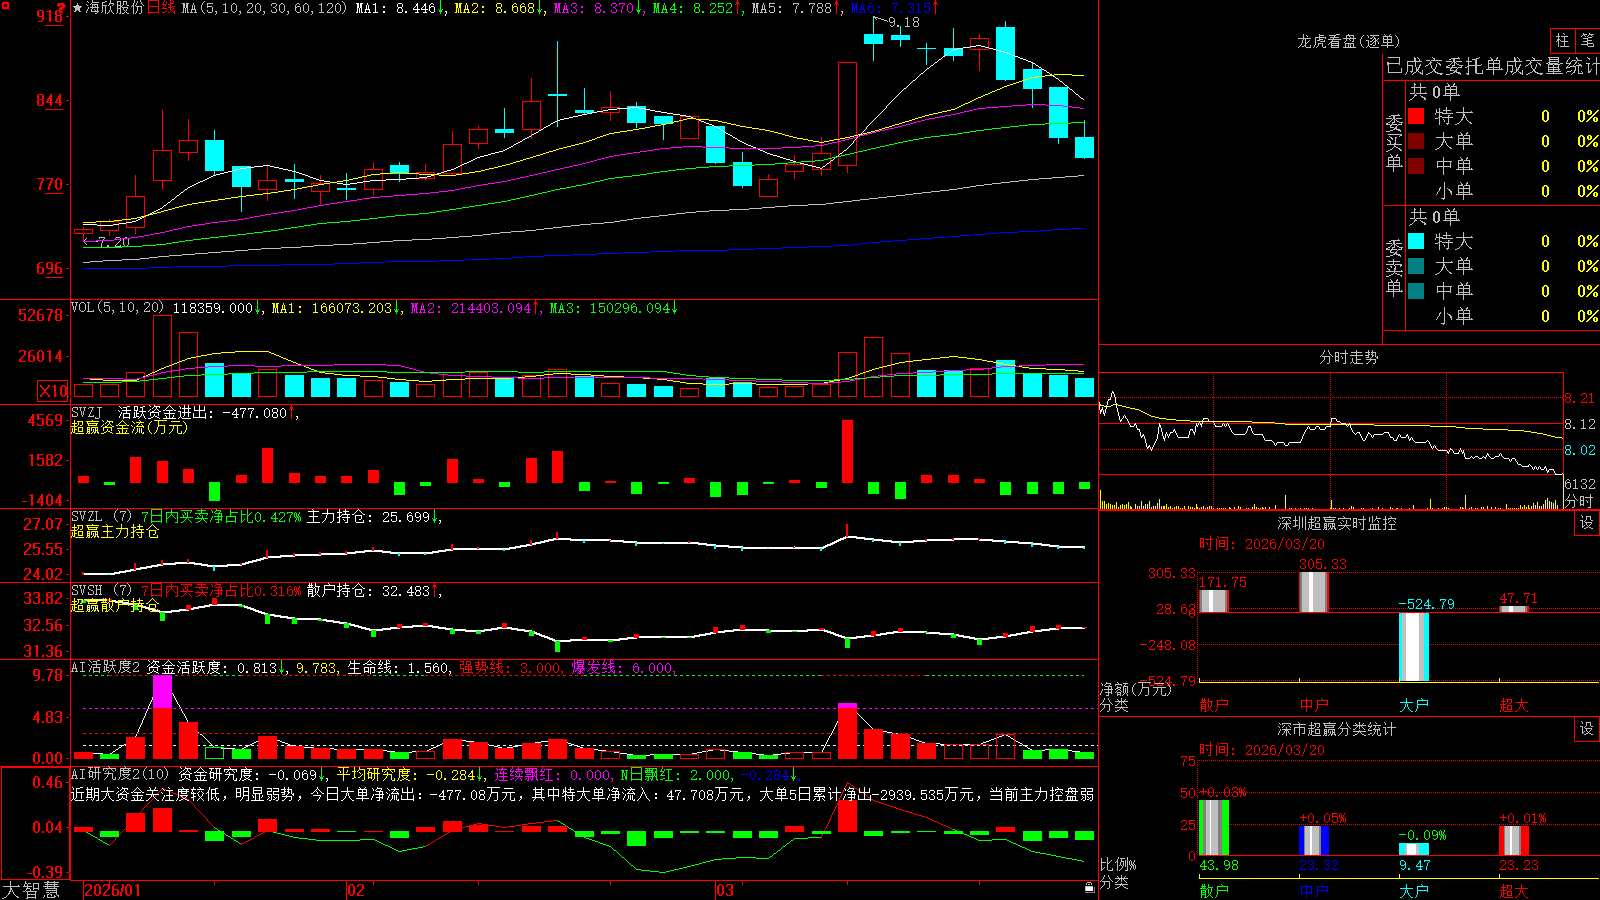Click the AI研究度2(10) indicator label
The height and width of the screenshot is (900, 1600).
(x=120, y=774)
